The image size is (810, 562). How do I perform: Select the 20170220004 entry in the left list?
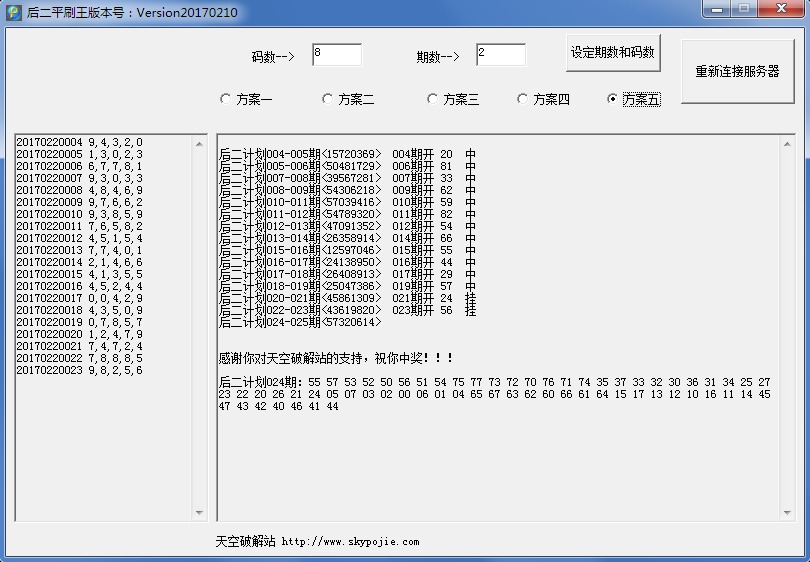pyautogui.click(x=80, y=142)
